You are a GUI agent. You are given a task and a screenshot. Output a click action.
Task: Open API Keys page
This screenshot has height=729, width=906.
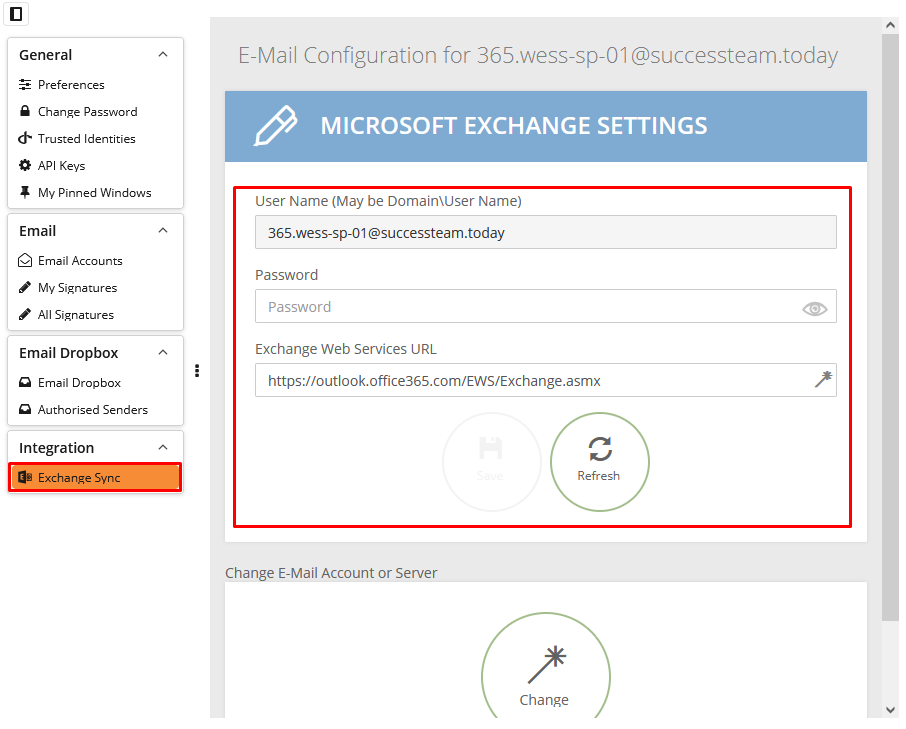tap(61, 166)
